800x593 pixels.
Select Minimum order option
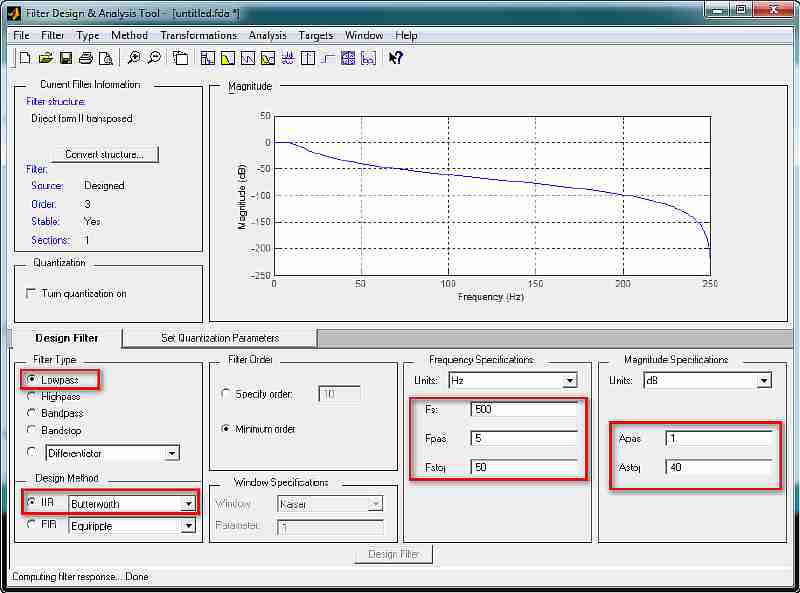click(x=225, y=429)
